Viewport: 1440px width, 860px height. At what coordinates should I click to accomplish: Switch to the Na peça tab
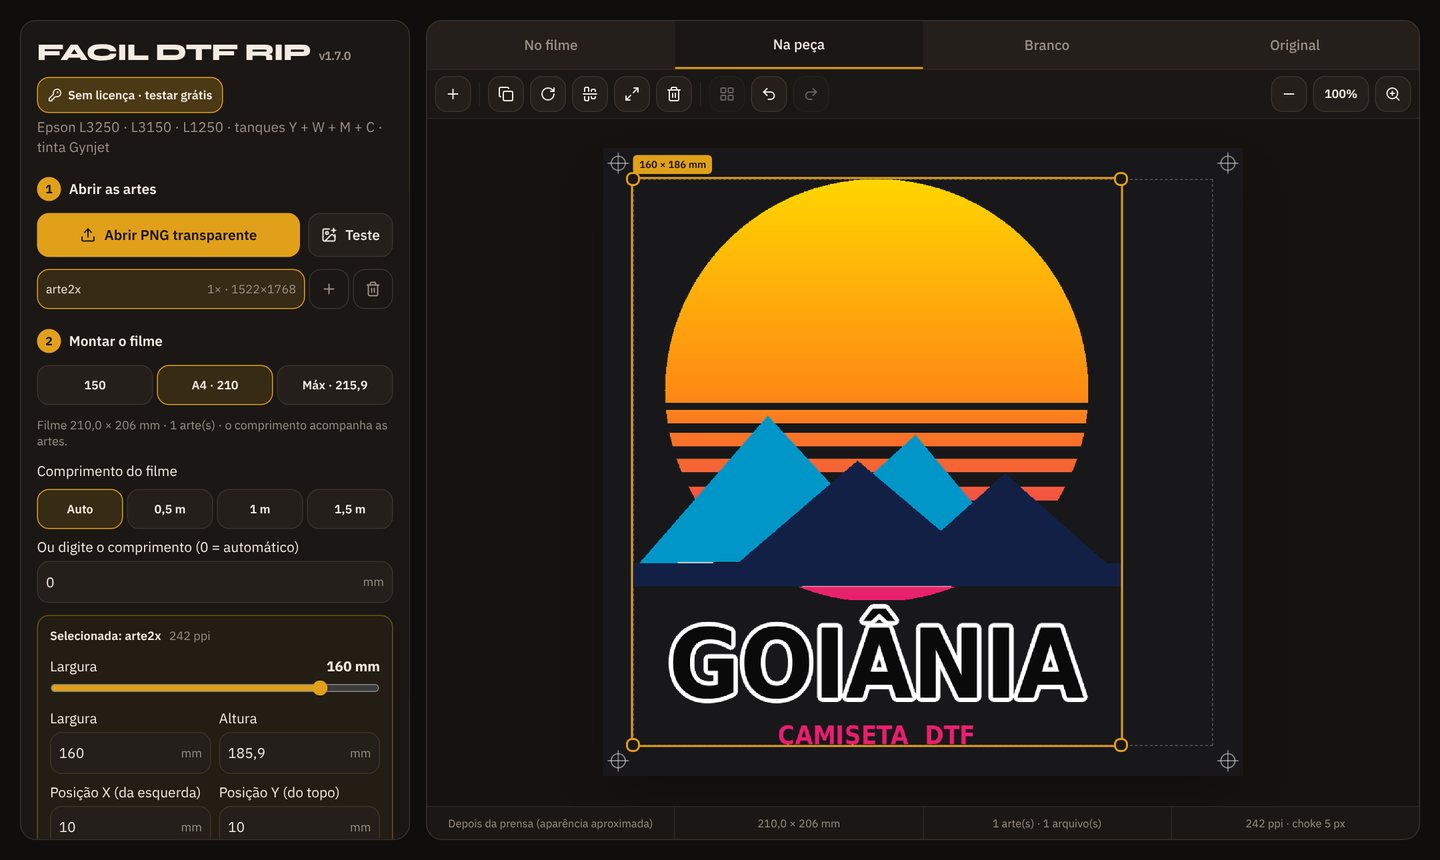pyautogui.click(x=799, y=45)
